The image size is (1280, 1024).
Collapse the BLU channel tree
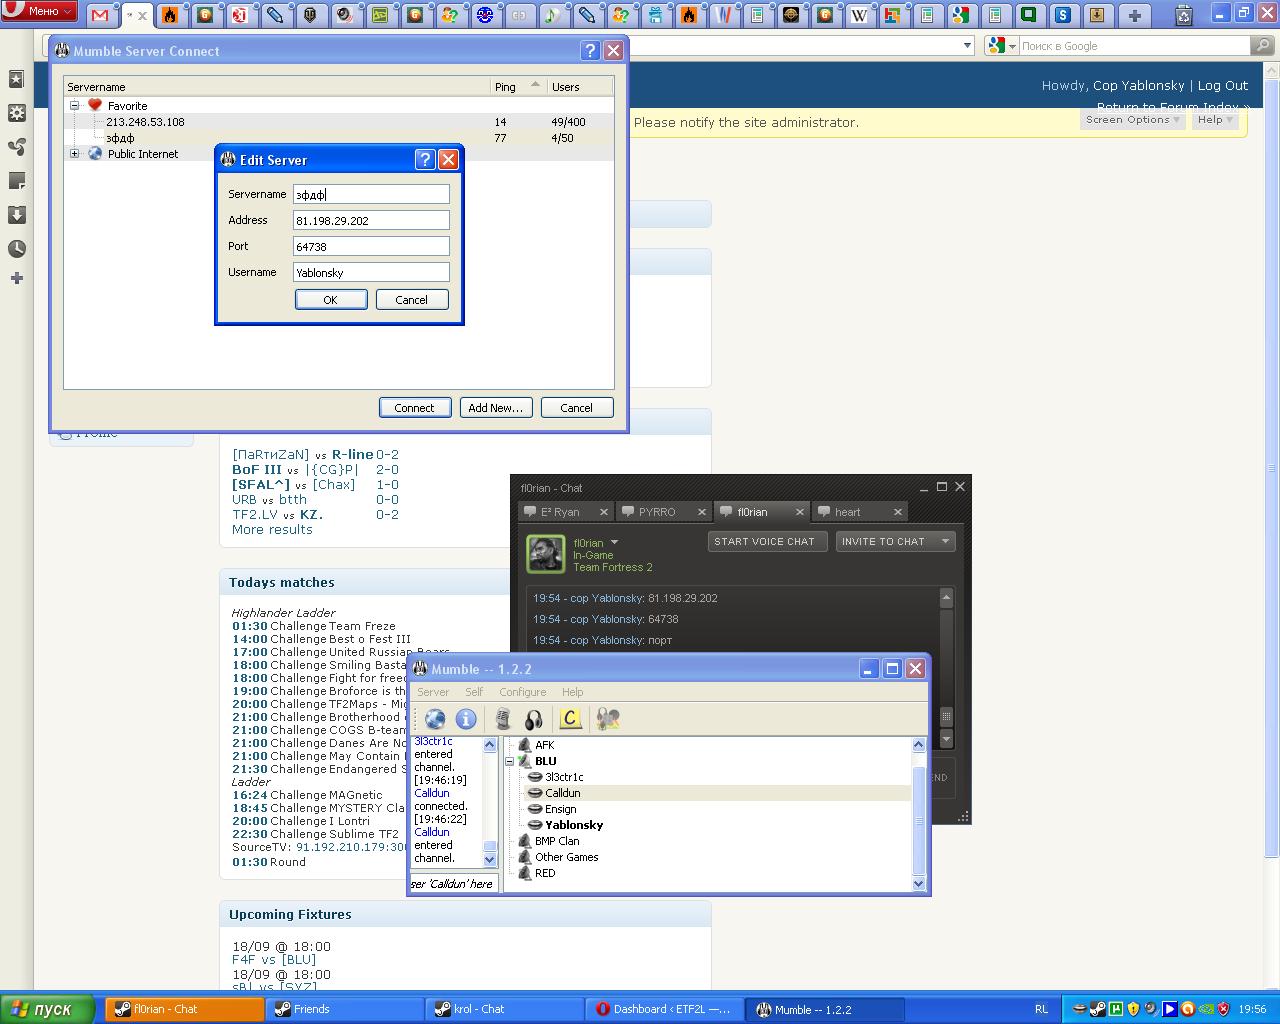pyautogui.click(x=510, y=761)
